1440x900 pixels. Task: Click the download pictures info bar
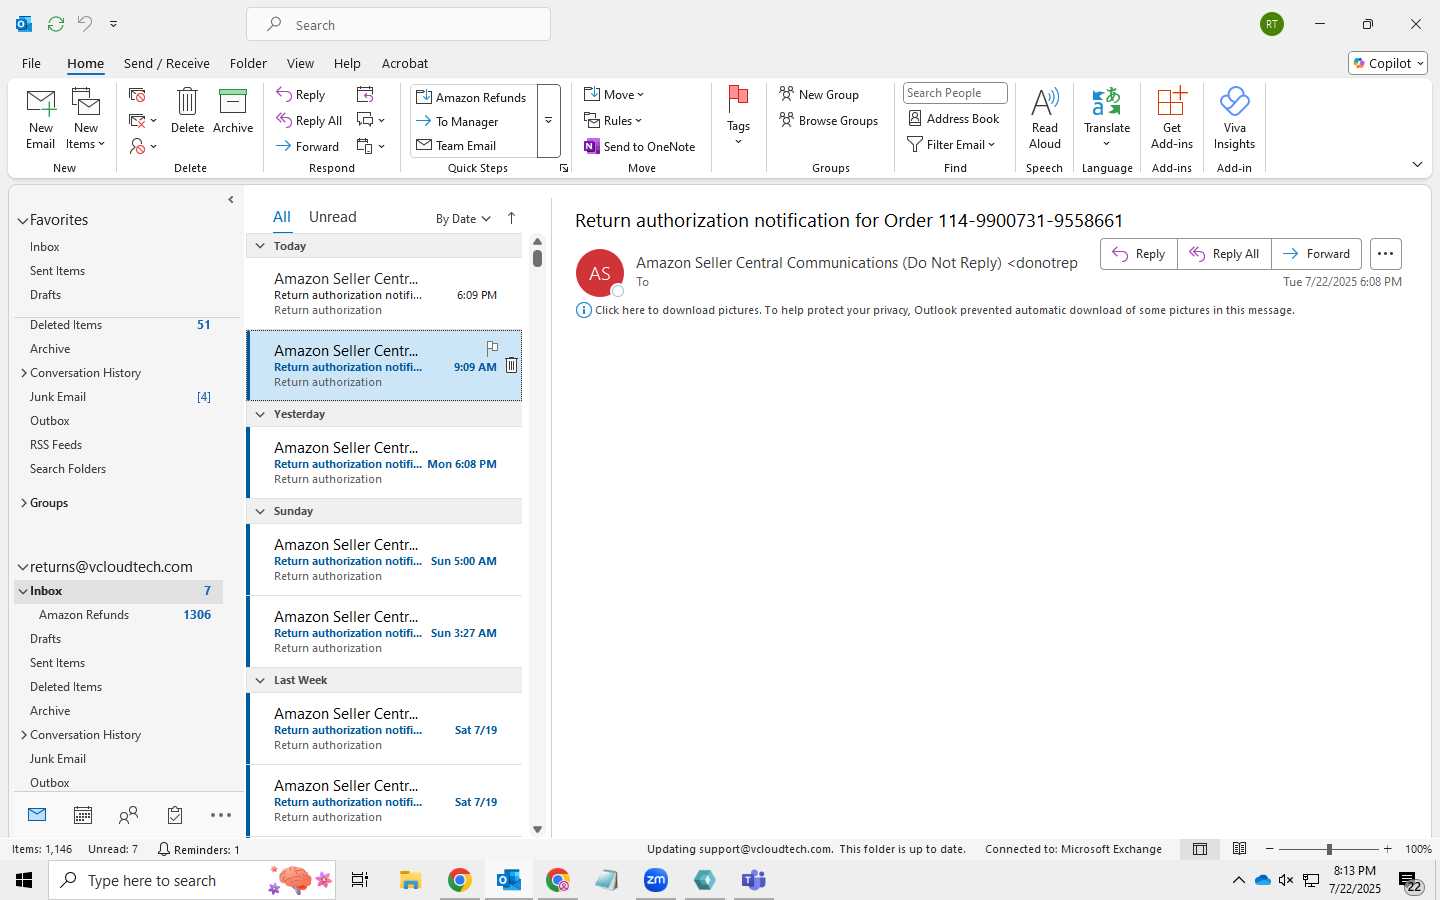click(936, 310)
